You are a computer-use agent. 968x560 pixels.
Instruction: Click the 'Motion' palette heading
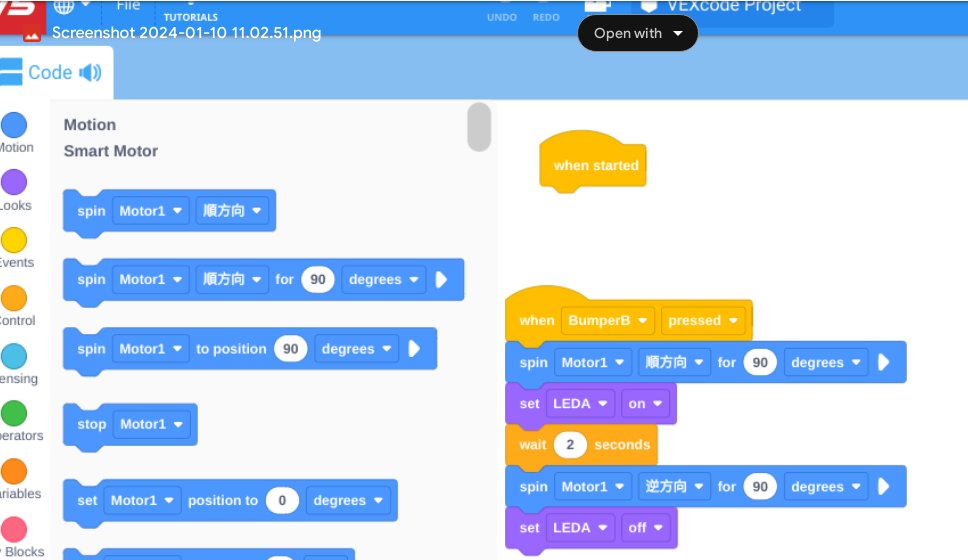click(90, 125)
